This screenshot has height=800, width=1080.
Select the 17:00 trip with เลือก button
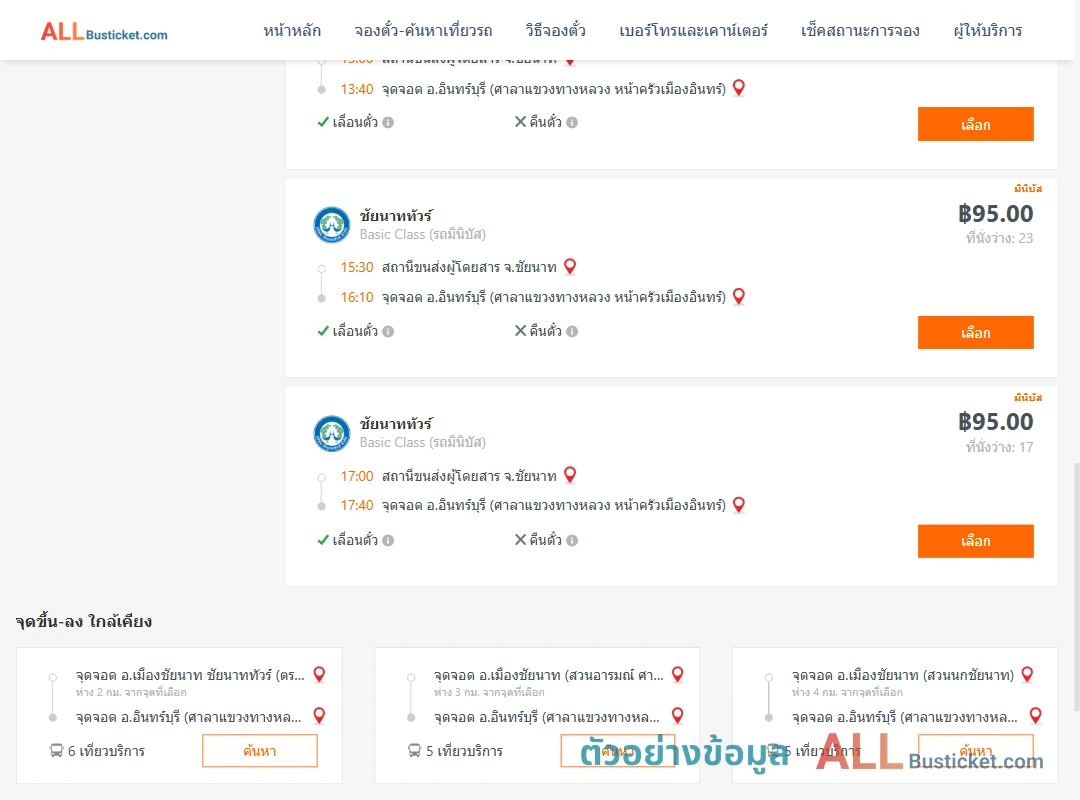tap(975, 541)
